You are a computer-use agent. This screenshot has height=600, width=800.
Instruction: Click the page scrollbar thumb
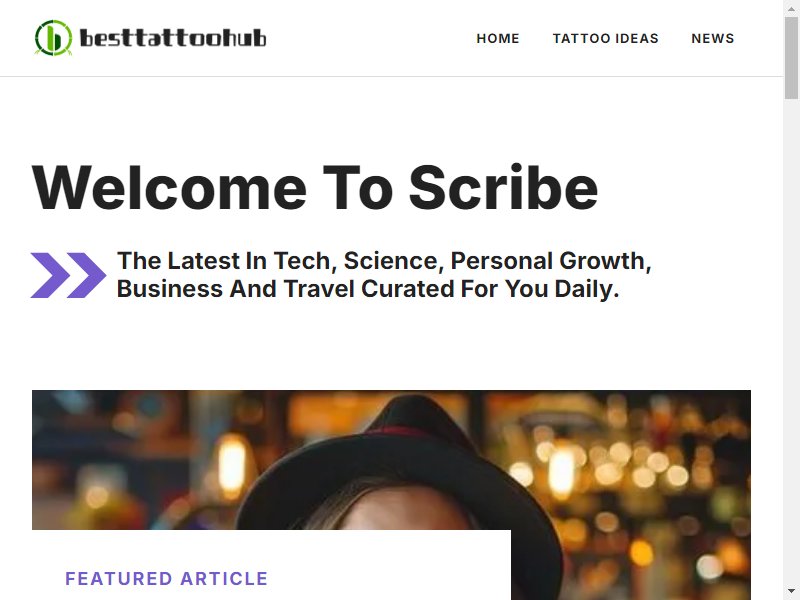[792, 57]
